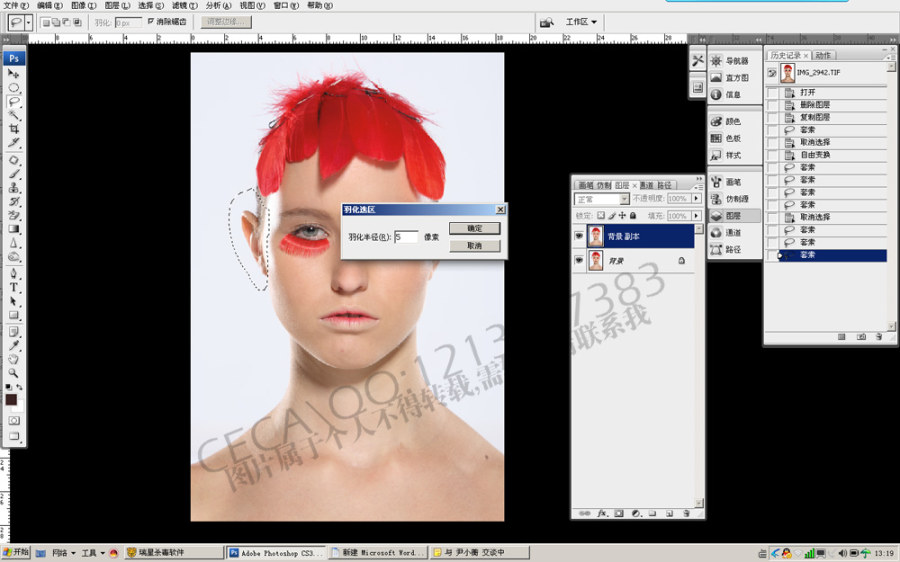
Task: Choose the Zoom tool in toolbox
Action: pos(14,373)
